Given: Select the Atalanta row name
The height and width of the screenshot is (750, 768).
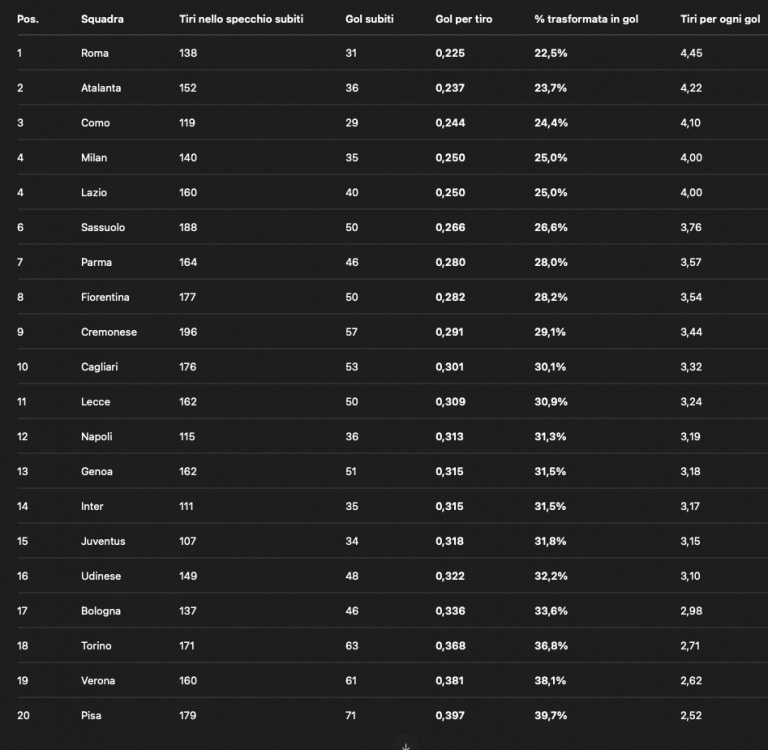Looking at the screenshot, I should pos(101,88).
